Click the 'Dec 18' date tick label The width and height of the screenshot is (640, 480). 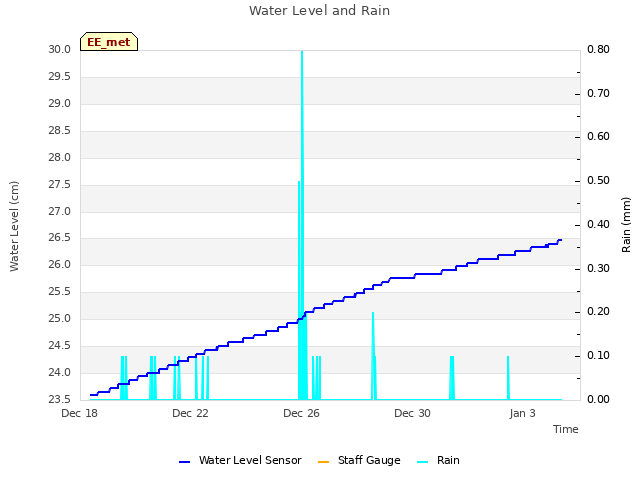coord(79,413)
